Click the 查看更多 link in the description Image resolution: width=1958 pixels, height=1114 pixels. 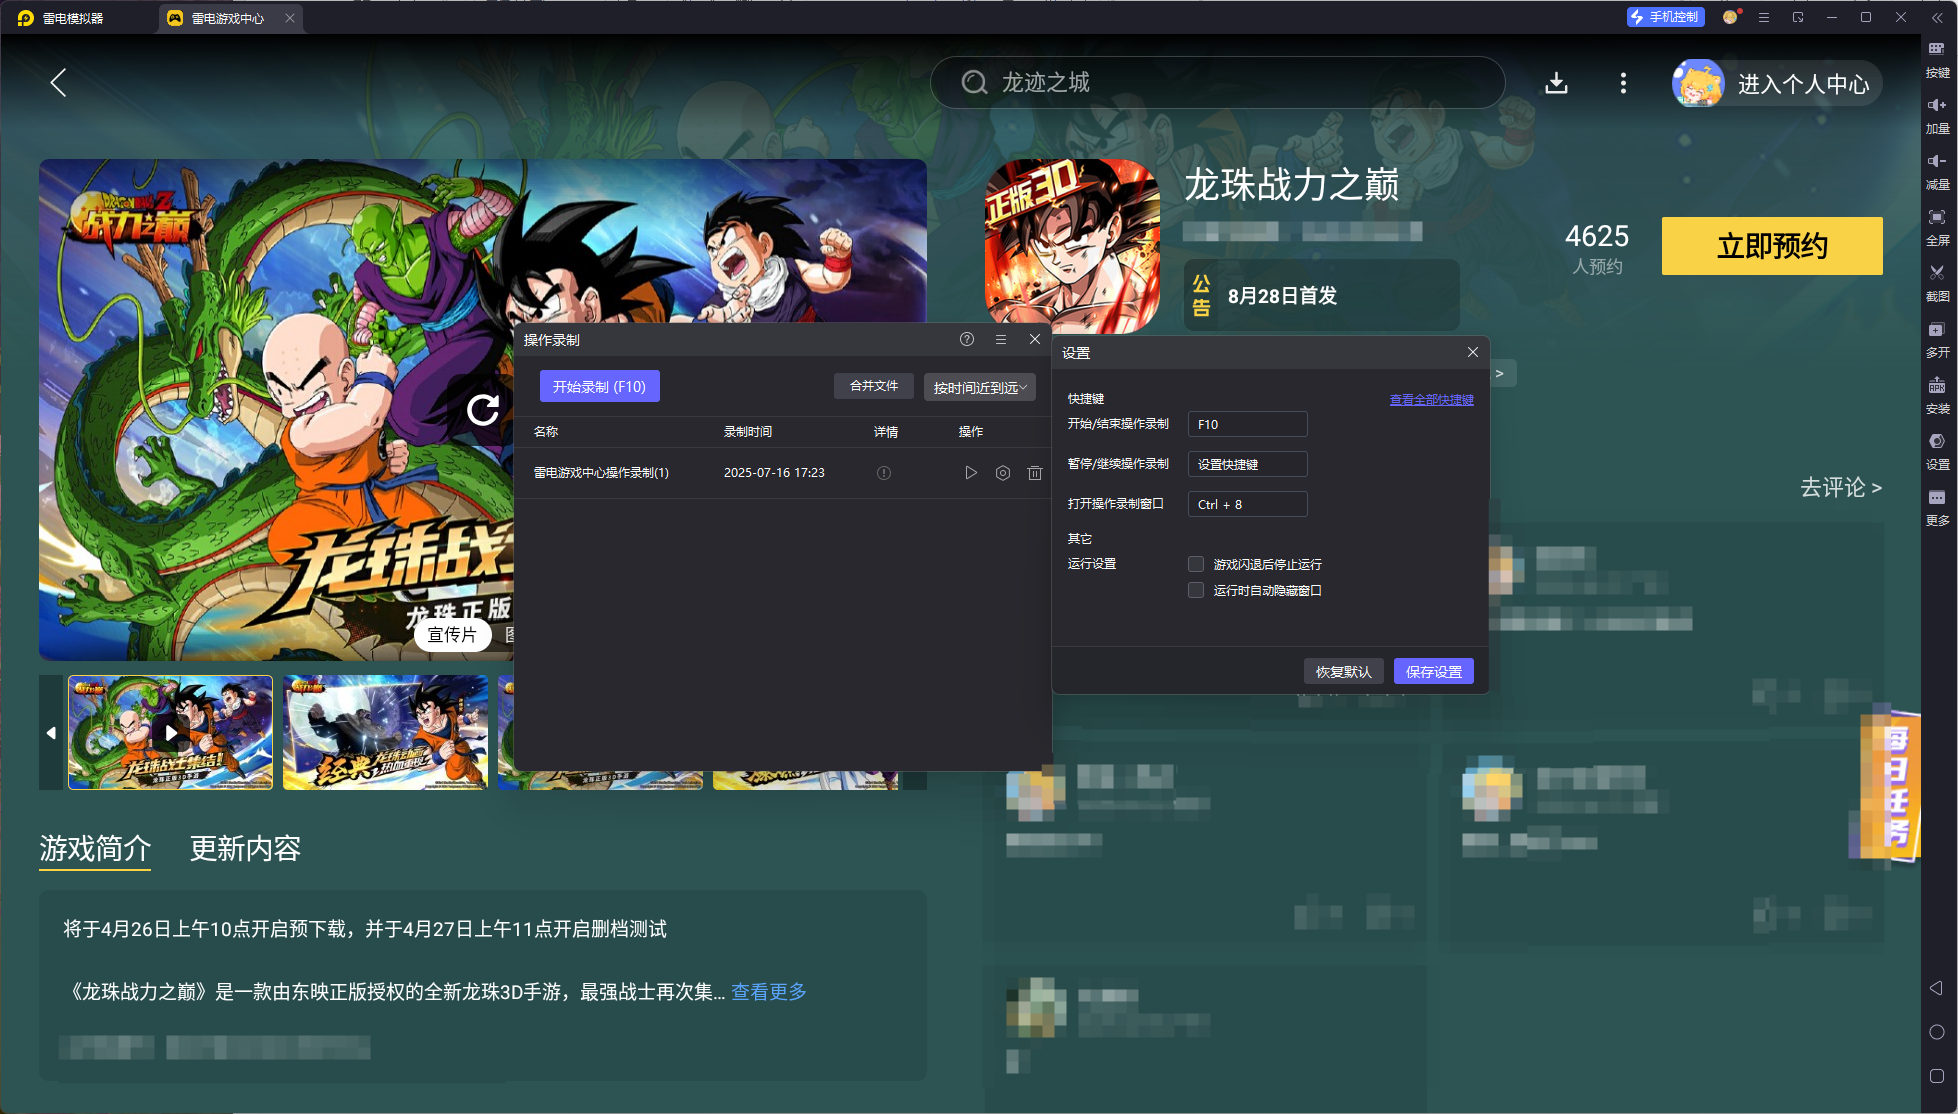[x=769, y=992]
